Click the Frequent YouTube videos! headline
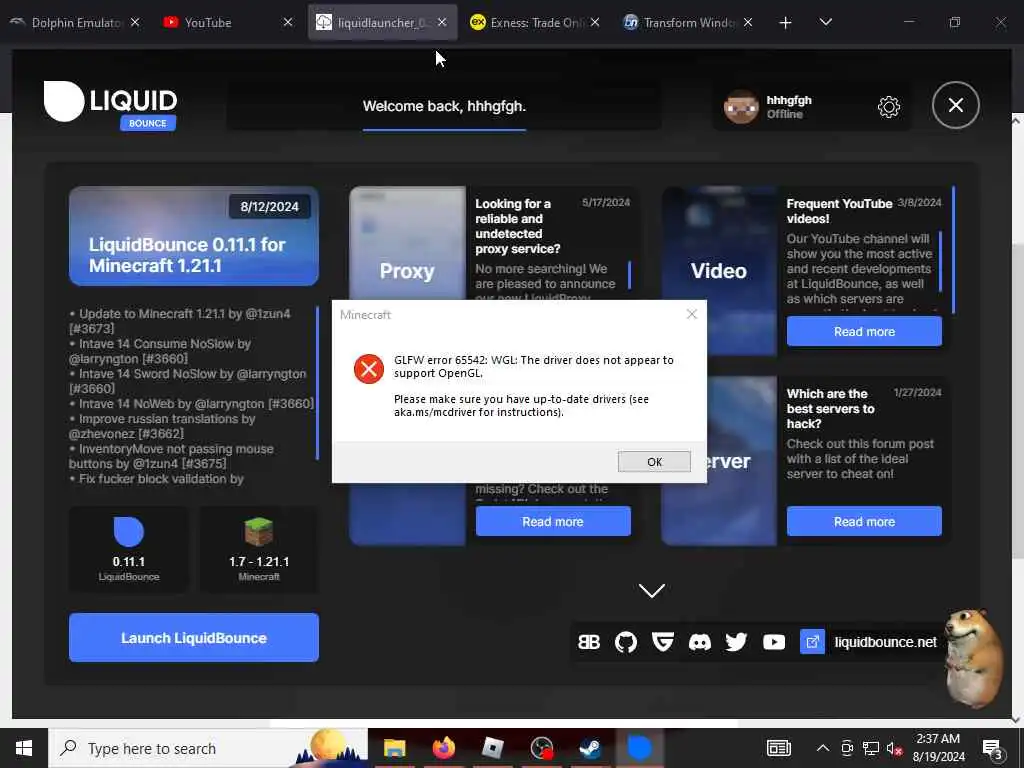 click(x=839, y=211)
